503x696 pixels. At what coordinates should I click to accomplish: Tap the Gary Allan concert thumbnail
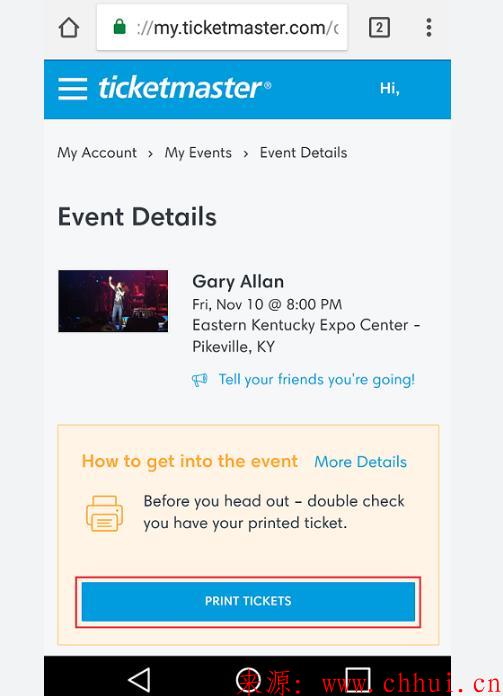113,301
